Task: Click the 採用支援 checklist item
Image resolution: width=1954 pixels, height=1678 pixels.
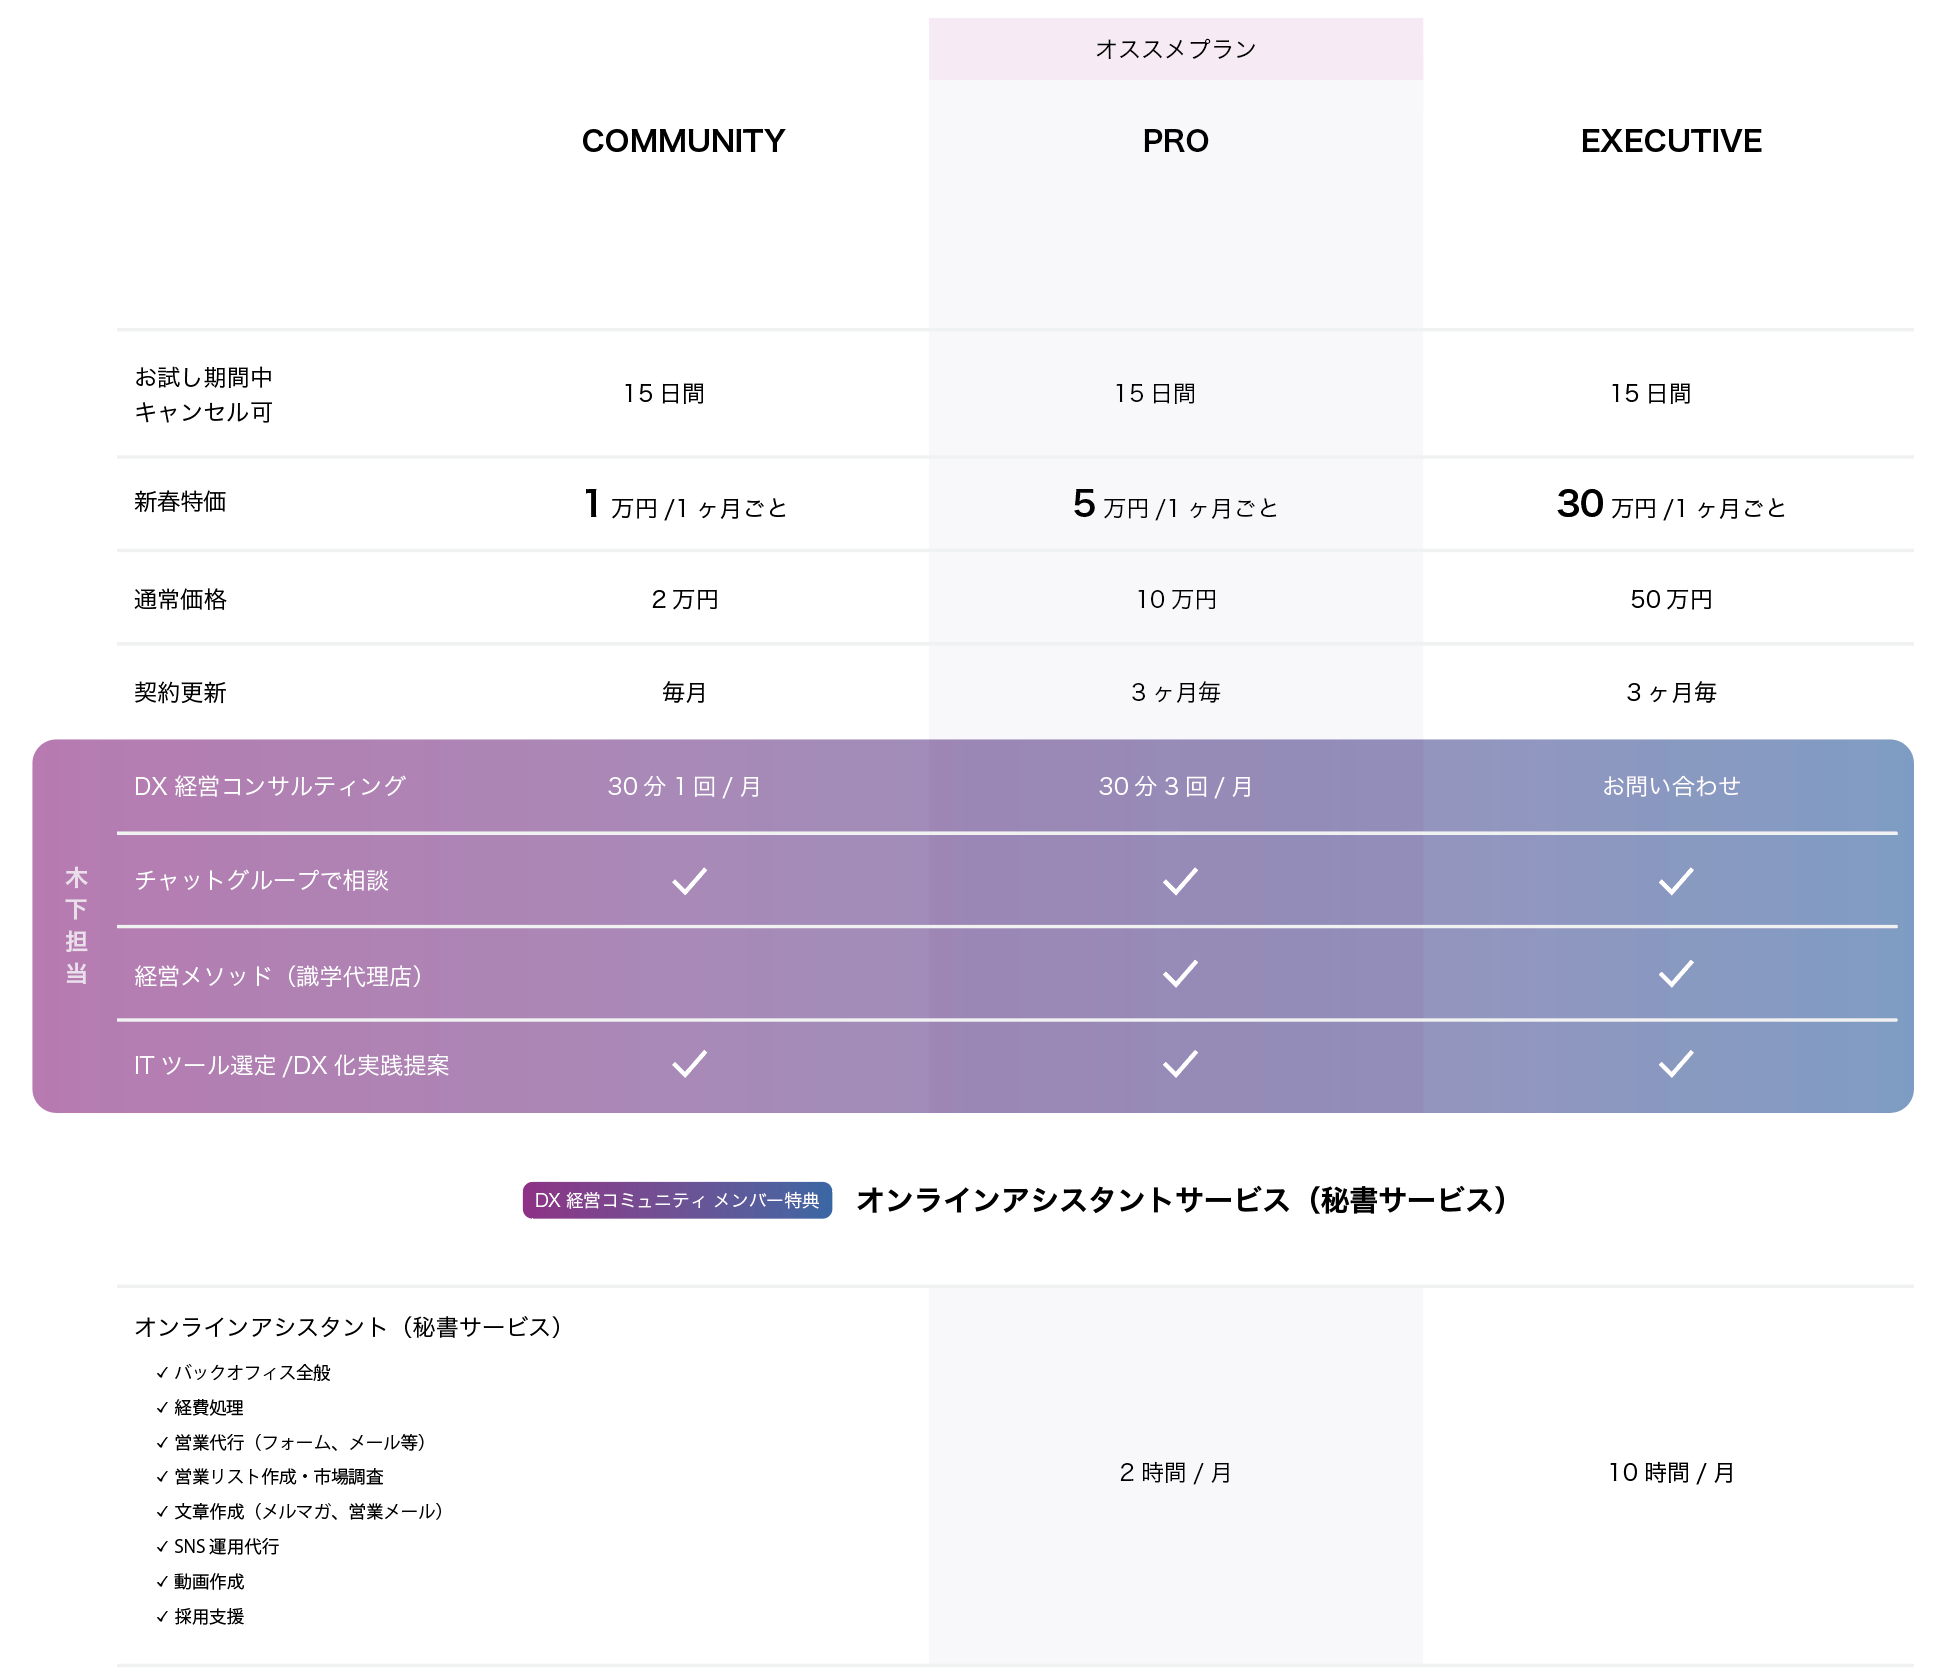Action: (x=208, y=1616)
